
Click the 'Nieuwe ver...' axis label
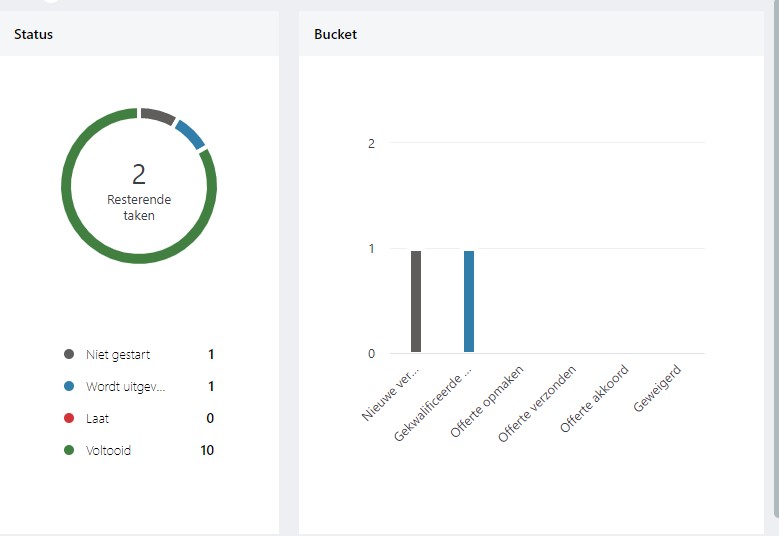click(x=390, y=394)
